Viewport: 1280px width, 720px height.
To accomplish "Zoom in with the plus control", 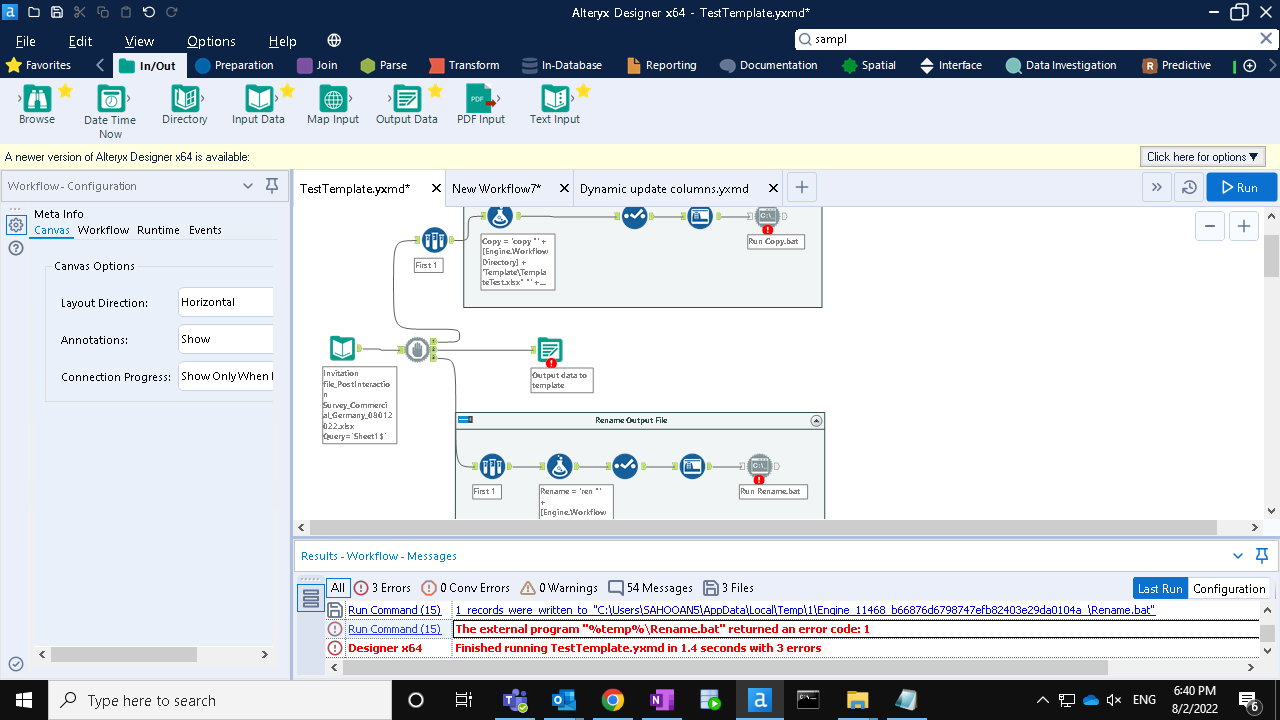I will 1243,226.
